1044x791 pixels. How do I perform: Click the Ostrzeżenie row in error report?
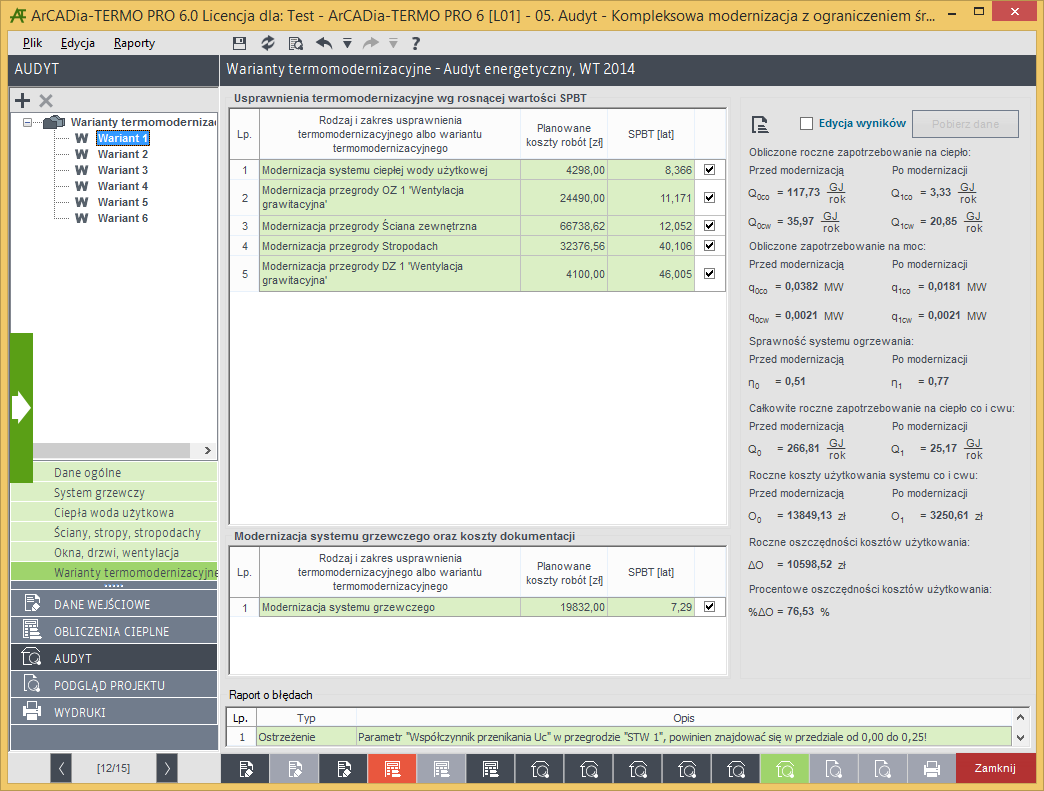click(619, 737)
